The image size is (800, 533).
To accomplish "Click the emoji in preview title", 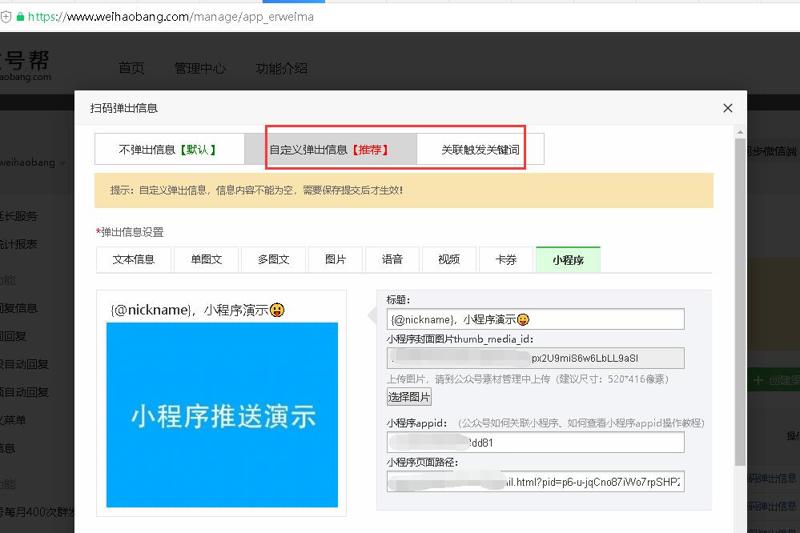I will point(277,310).
